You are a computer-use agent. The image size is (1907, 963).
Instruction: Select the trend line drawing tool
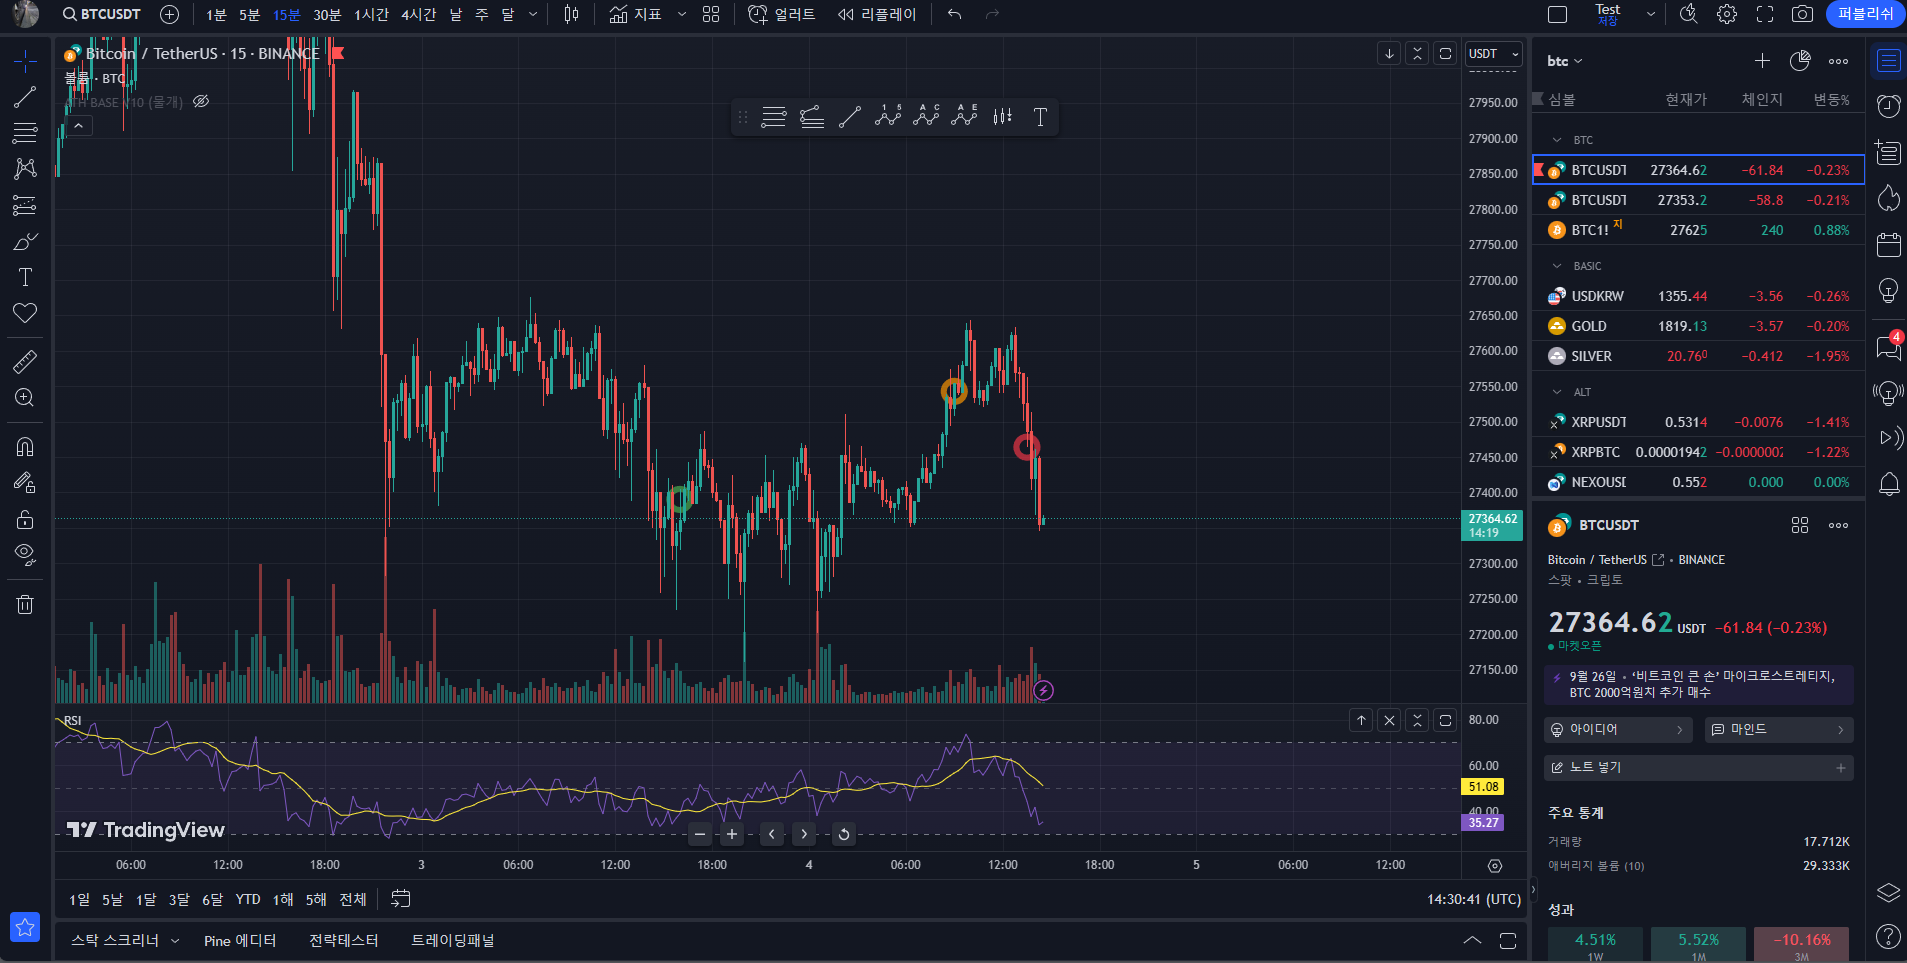point(25,97)
